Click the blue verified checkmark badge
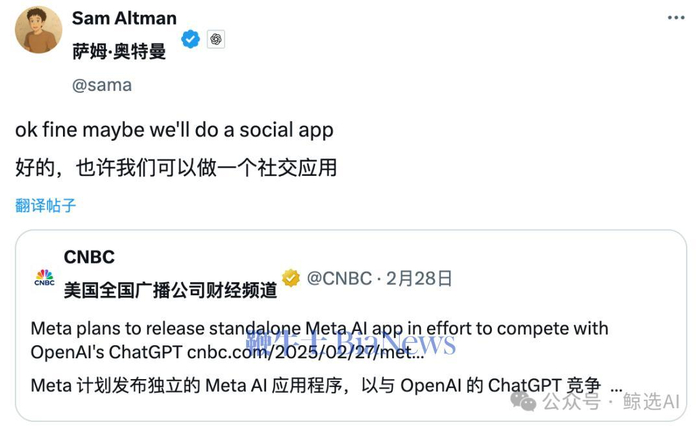 point(190,39)
